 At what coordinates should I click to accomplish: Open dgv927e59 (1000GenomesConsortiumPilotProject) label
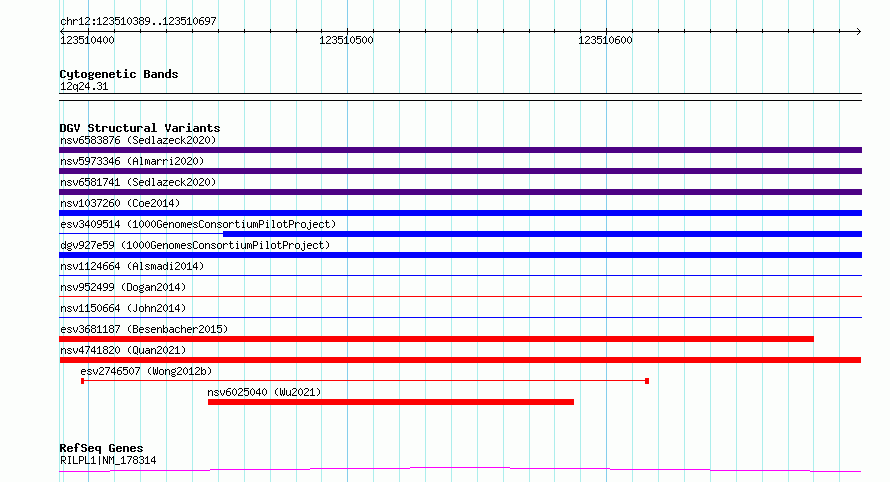[195, 245]
